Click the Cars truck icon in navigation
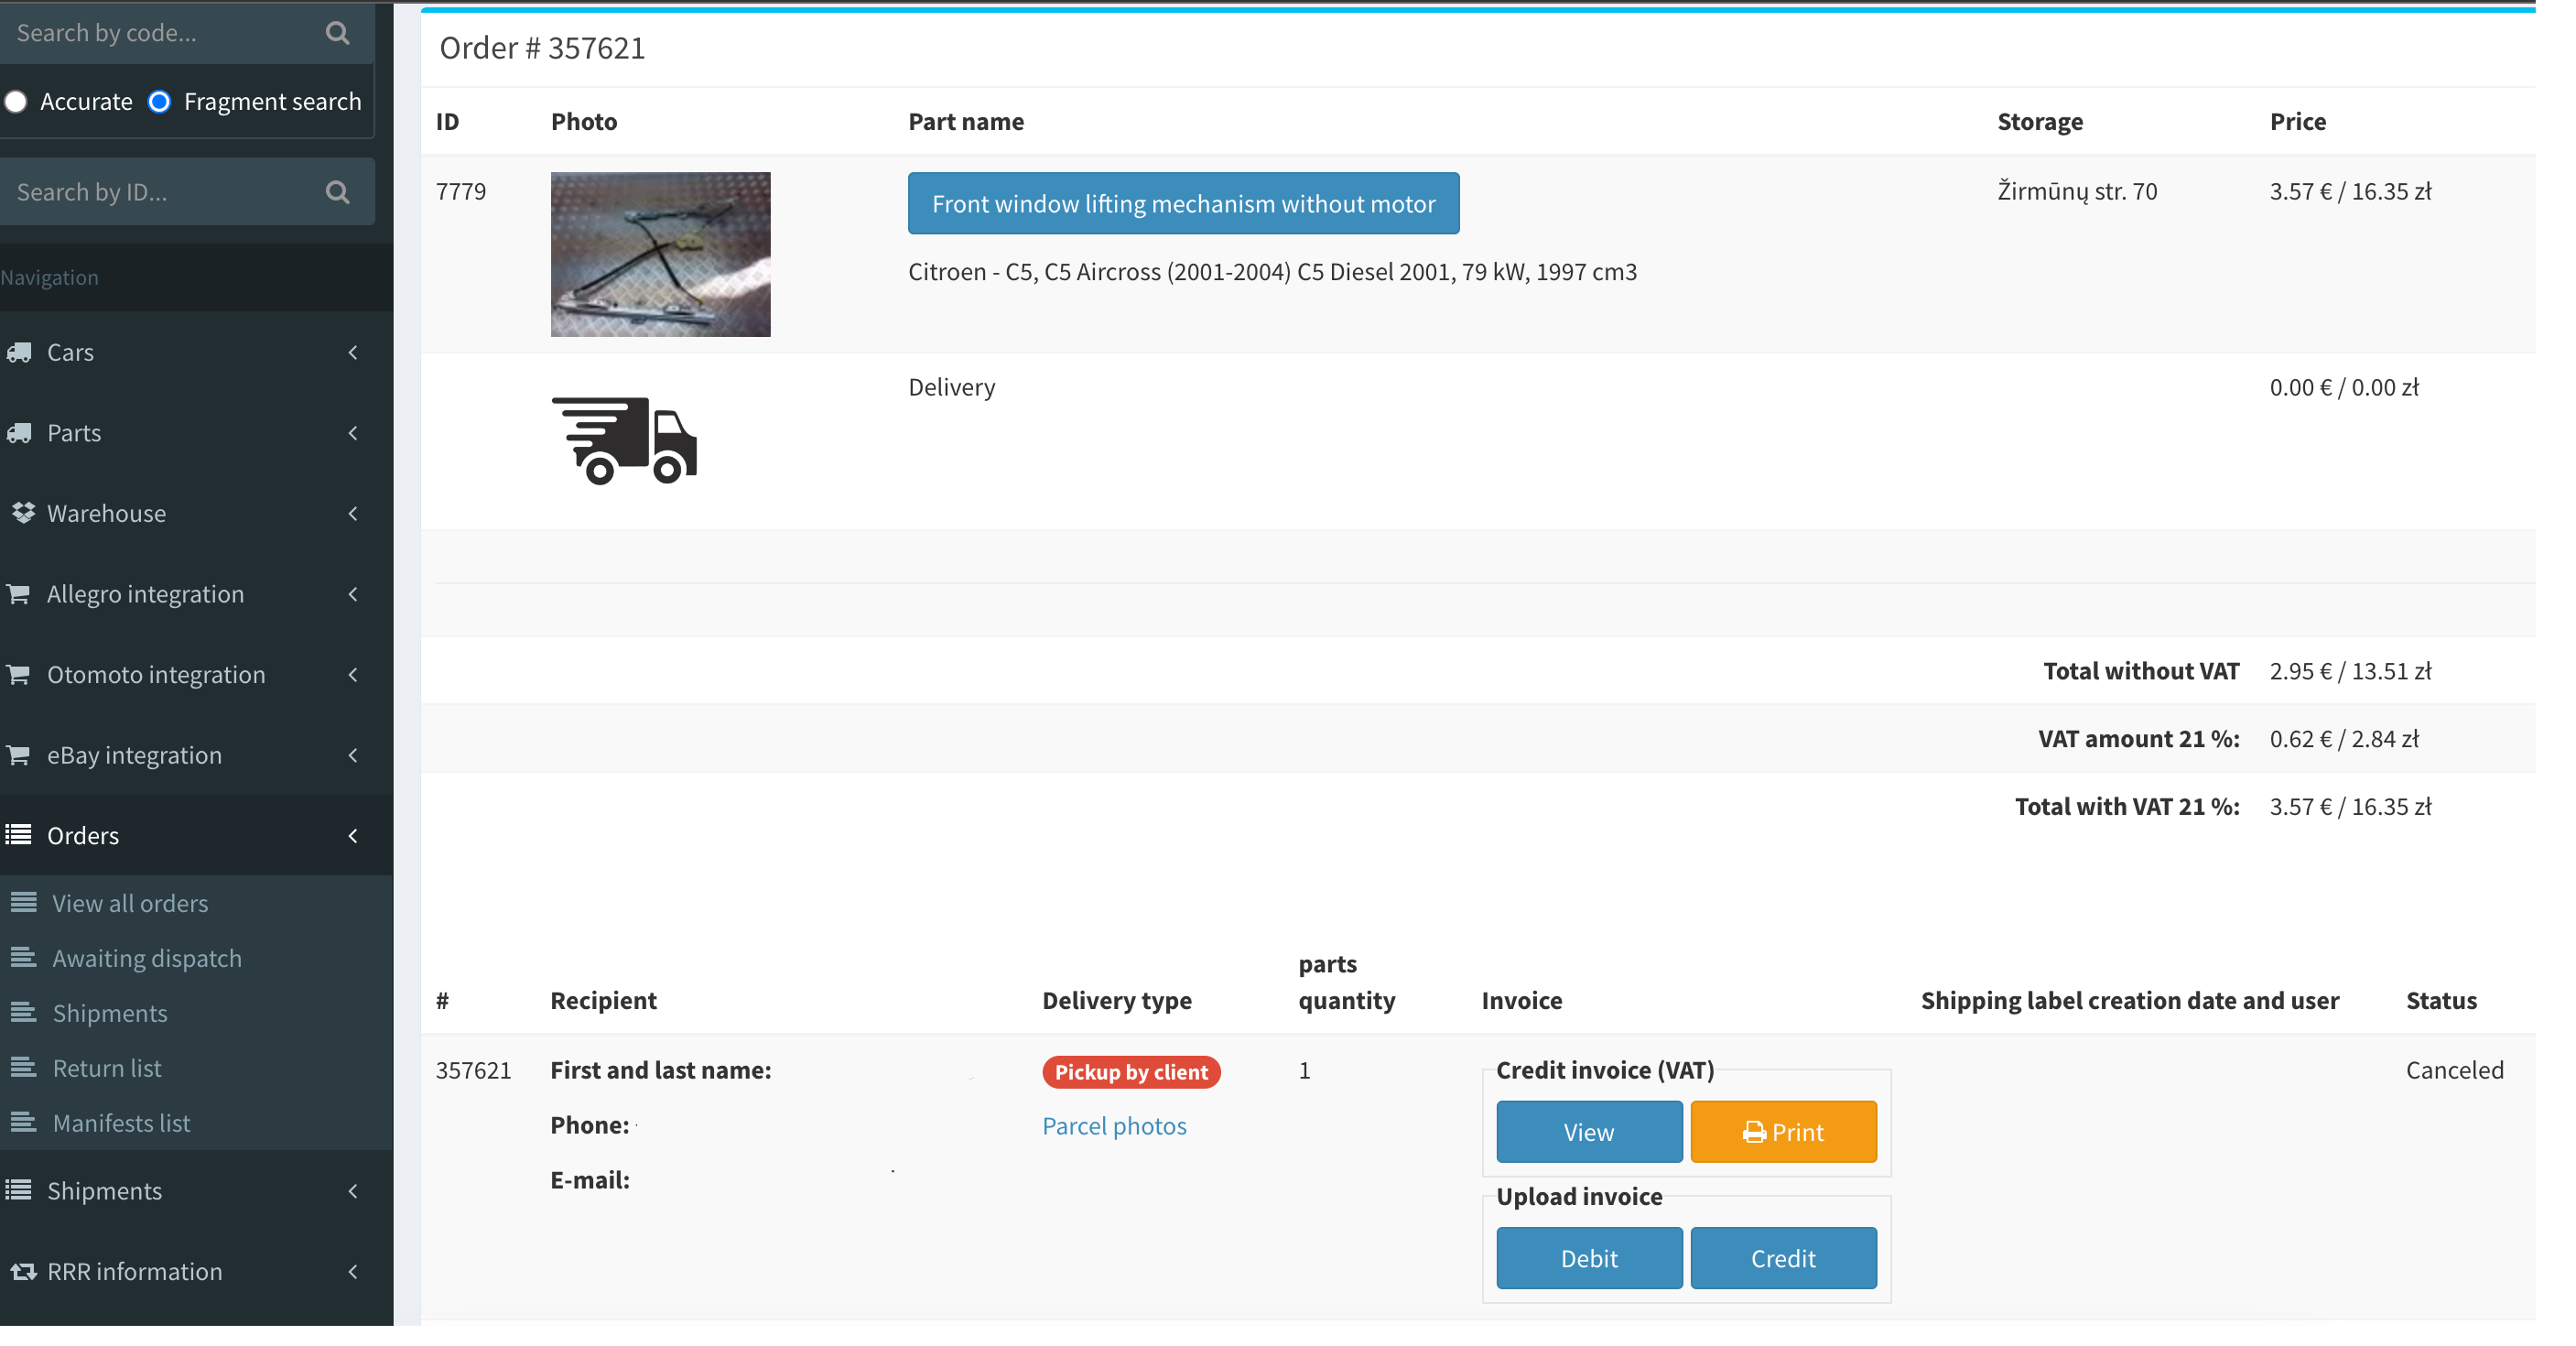This screenshot has width=2576, height=1346. (x=18, y=352)
